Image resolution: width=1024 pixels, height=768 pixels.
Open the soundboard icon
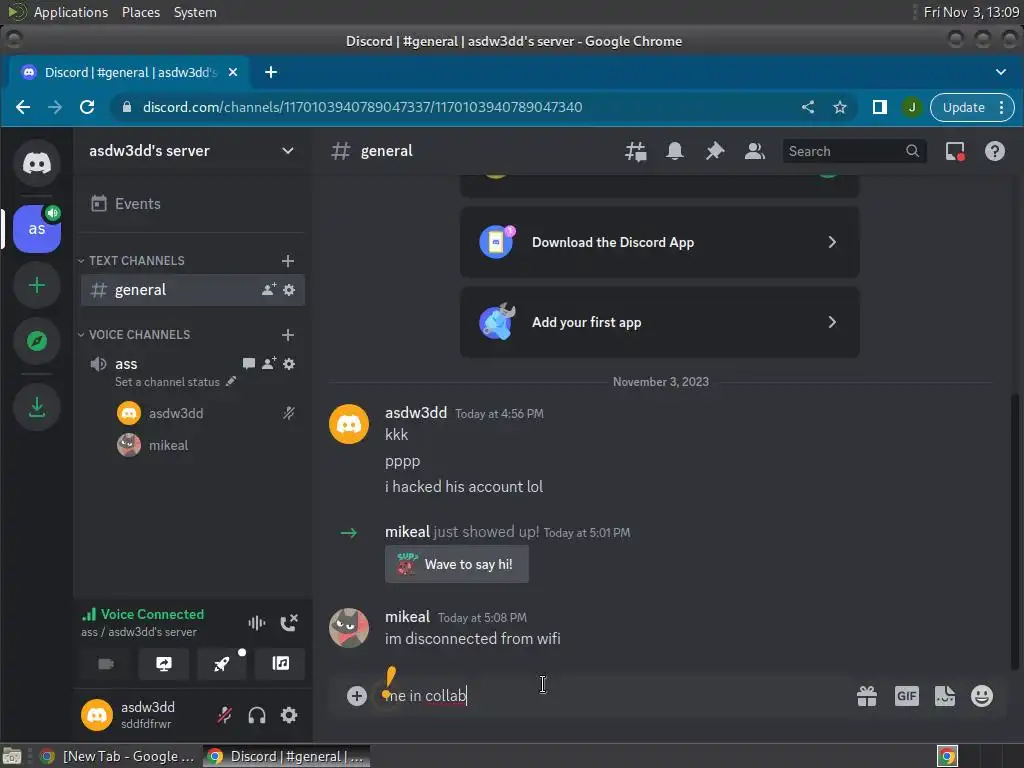point(280,664)
